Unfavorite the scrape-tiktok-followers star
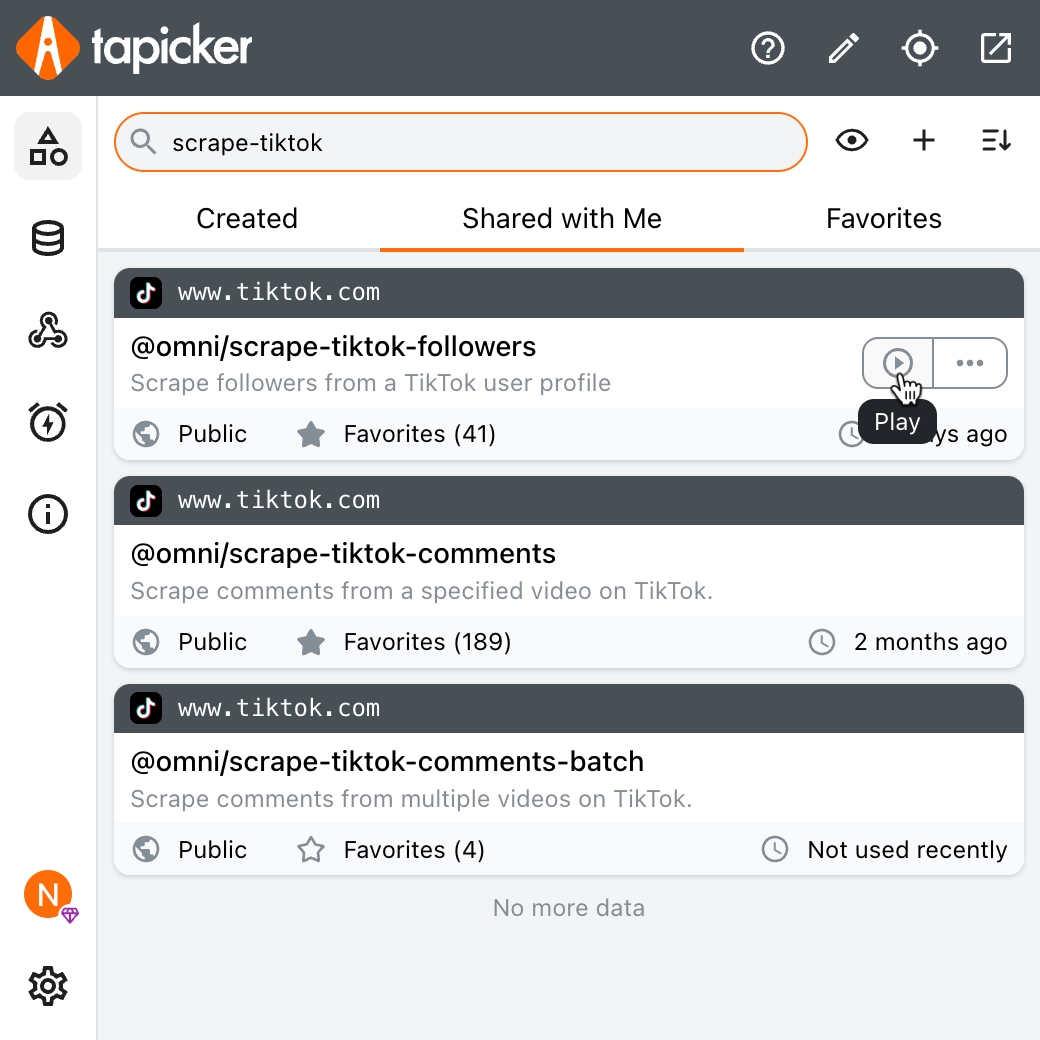The height and width of the screenshot is (1040, 1040). click(x=311, y=434)
